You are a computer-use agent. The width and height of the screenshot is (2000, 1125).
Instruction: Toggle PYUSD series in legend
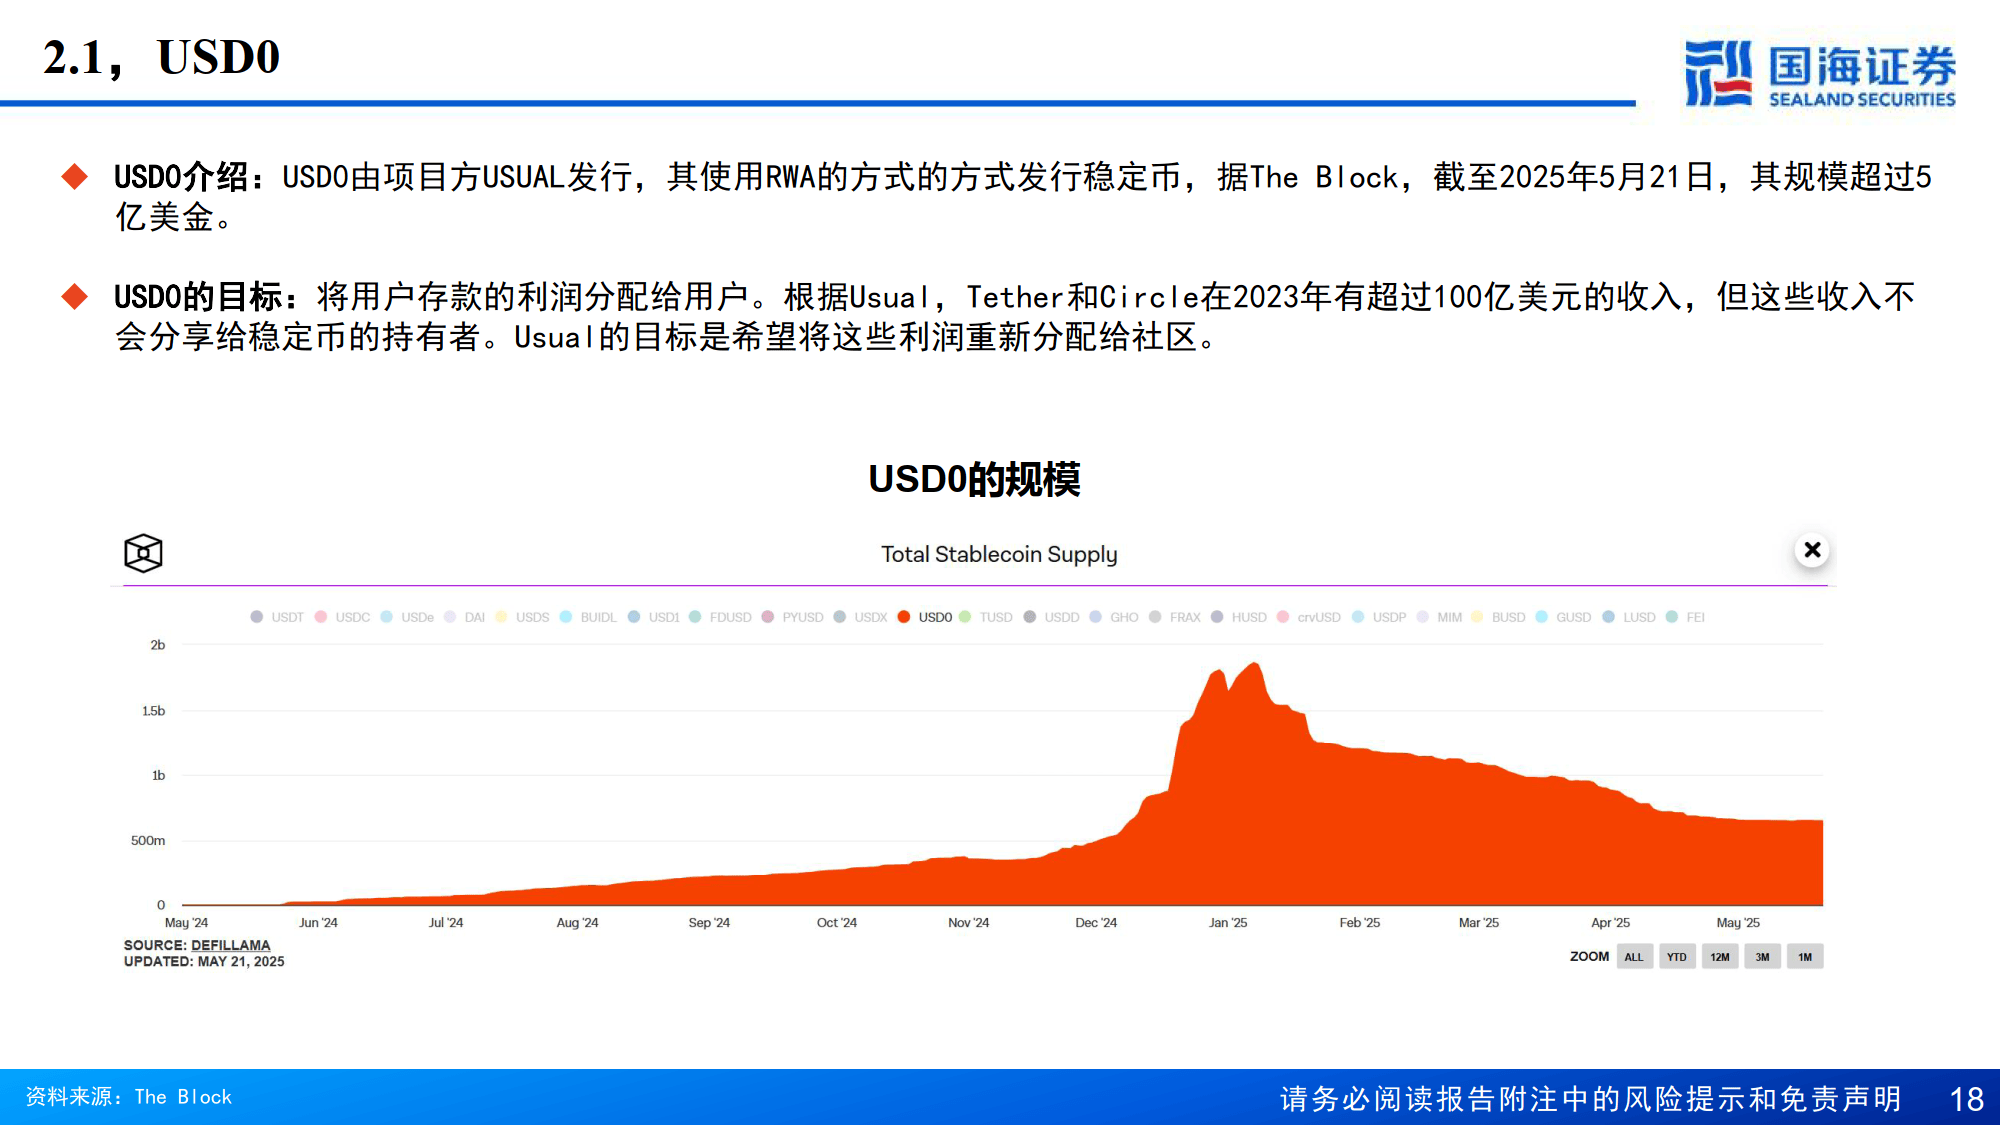point(792,617)
